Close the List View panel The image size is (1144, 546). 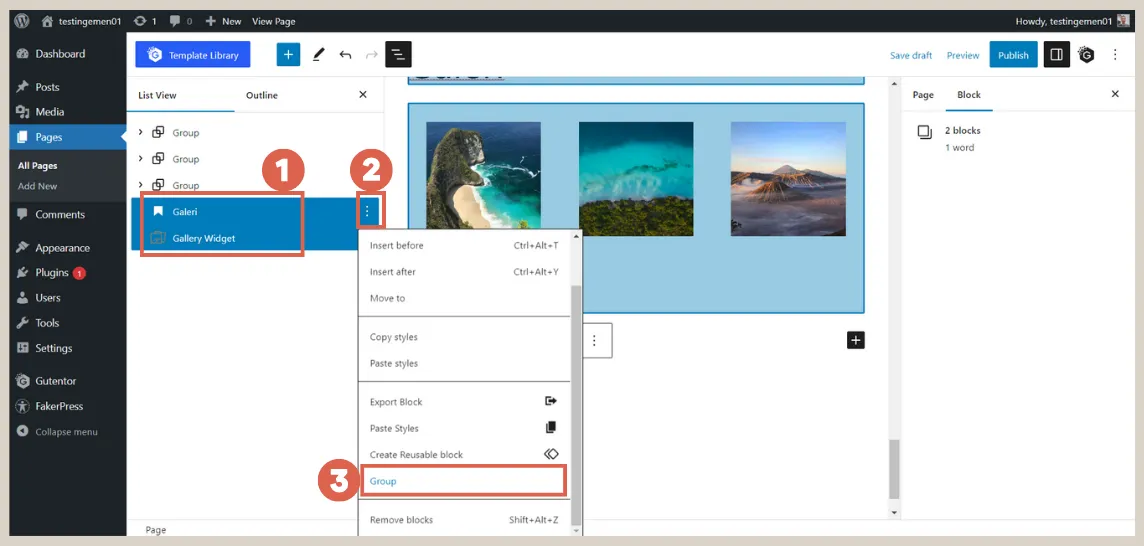coord(363,95)
